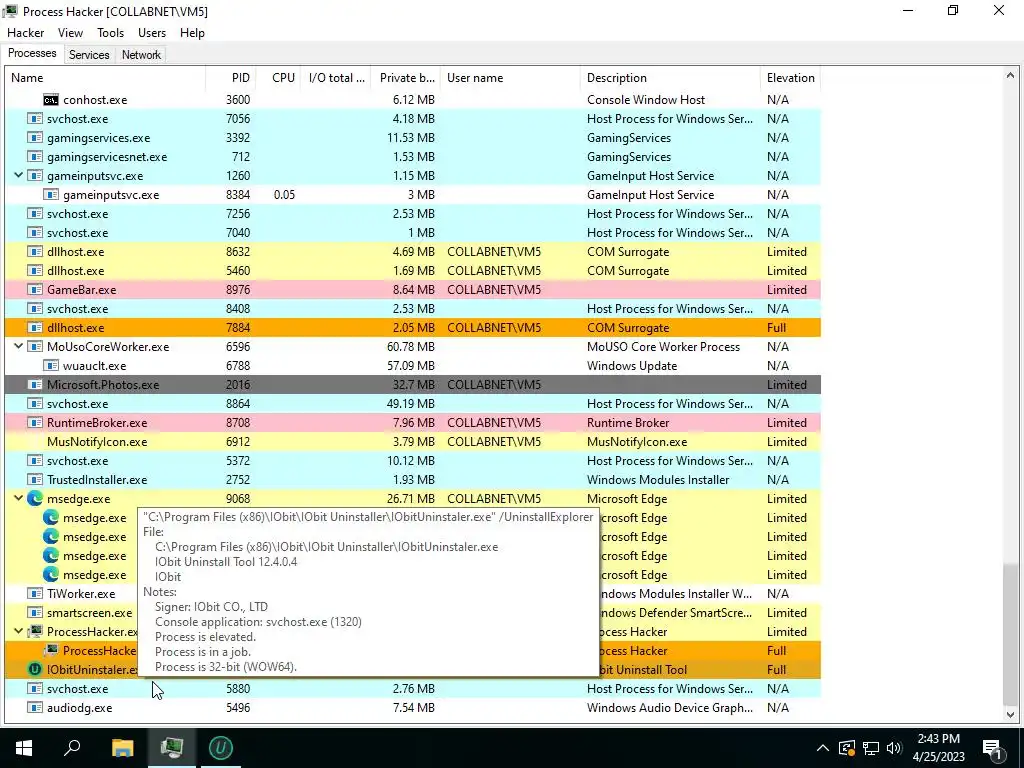This screenshot has width=1024, height=768.
Task: Click the Runtime Broker description cell
Action: click(628, 423)
